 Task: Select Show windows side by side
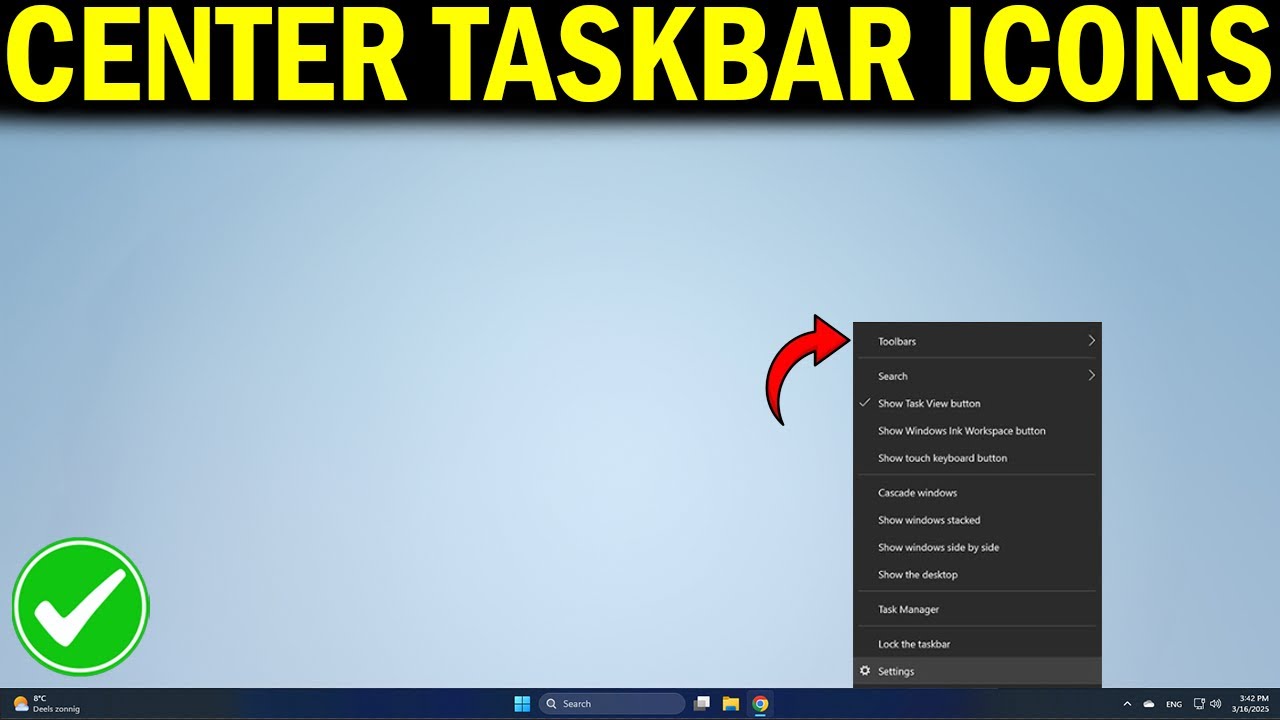click(x=977, y=547)
